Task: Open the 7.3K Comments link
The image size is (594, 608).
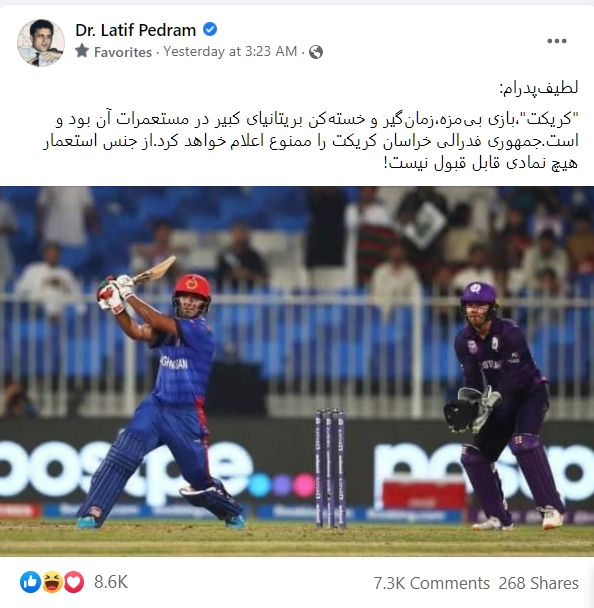Action: (432, 583)
